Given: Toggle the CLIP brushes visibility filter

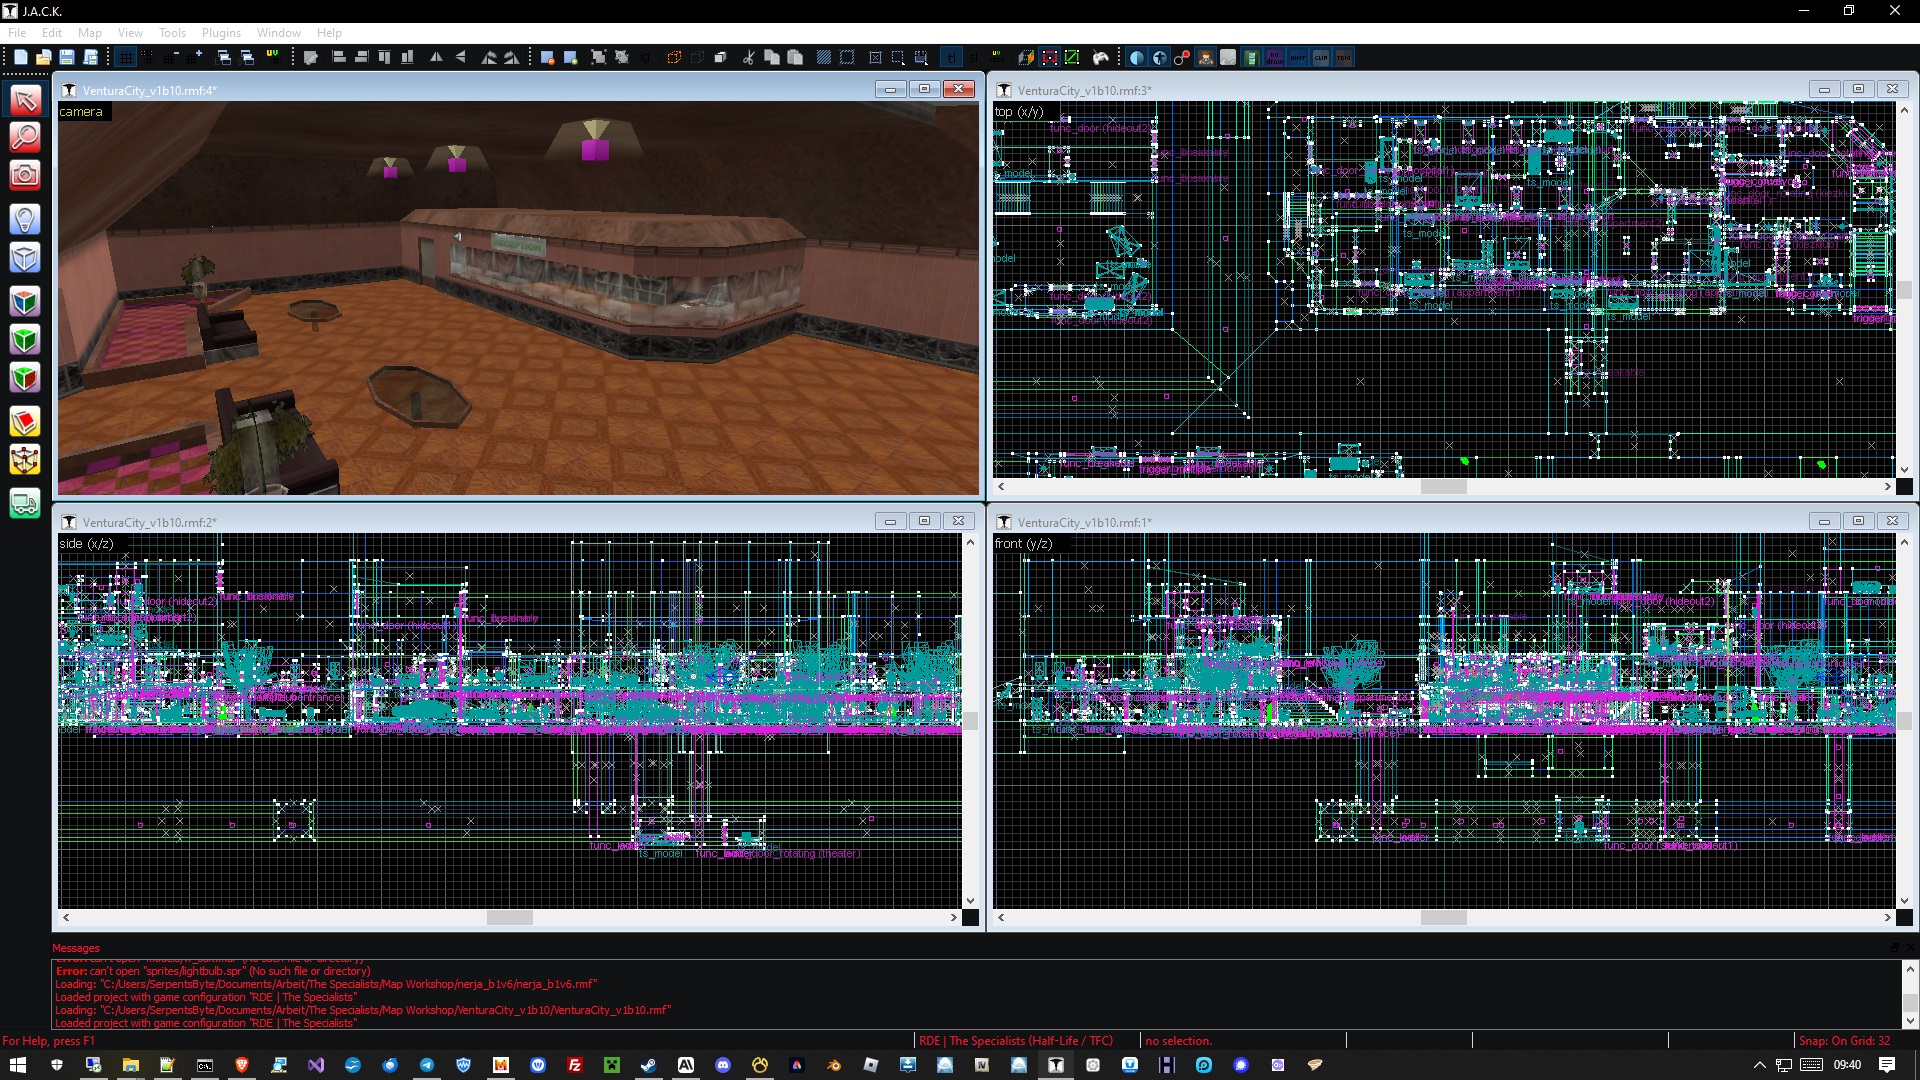Looking at the screenshot, I should pos(1321,58).
